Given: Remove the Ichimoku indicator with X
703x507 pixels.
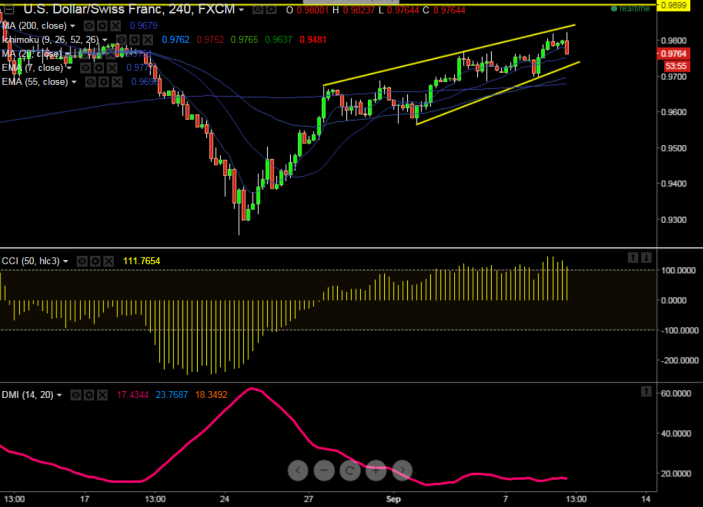Looking at the screenshot, I should click(148, 39).
